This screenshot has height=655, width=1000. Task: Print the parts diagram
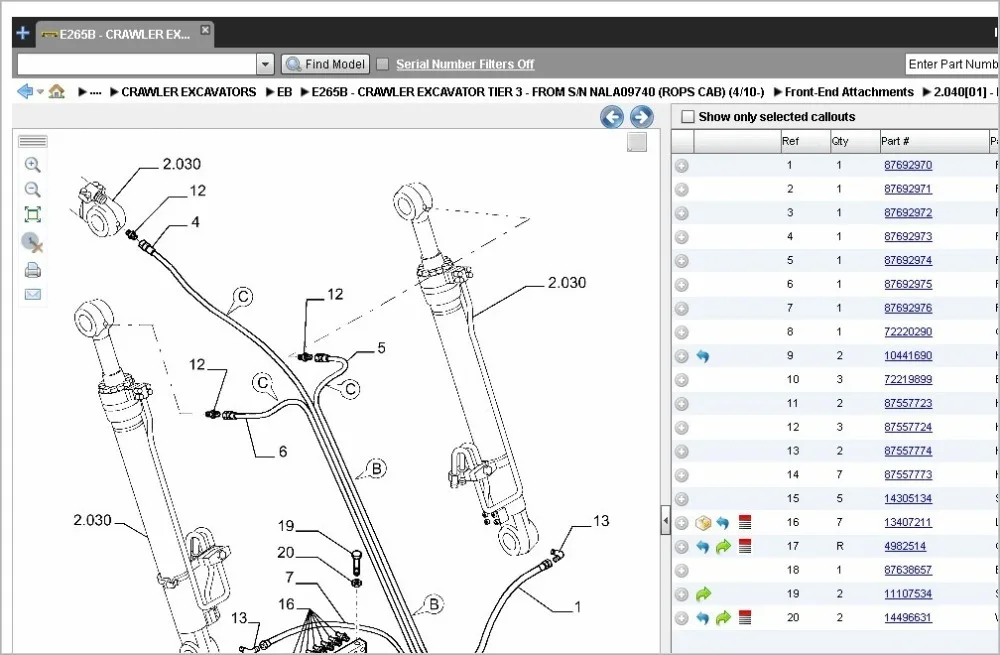(32, 270)
